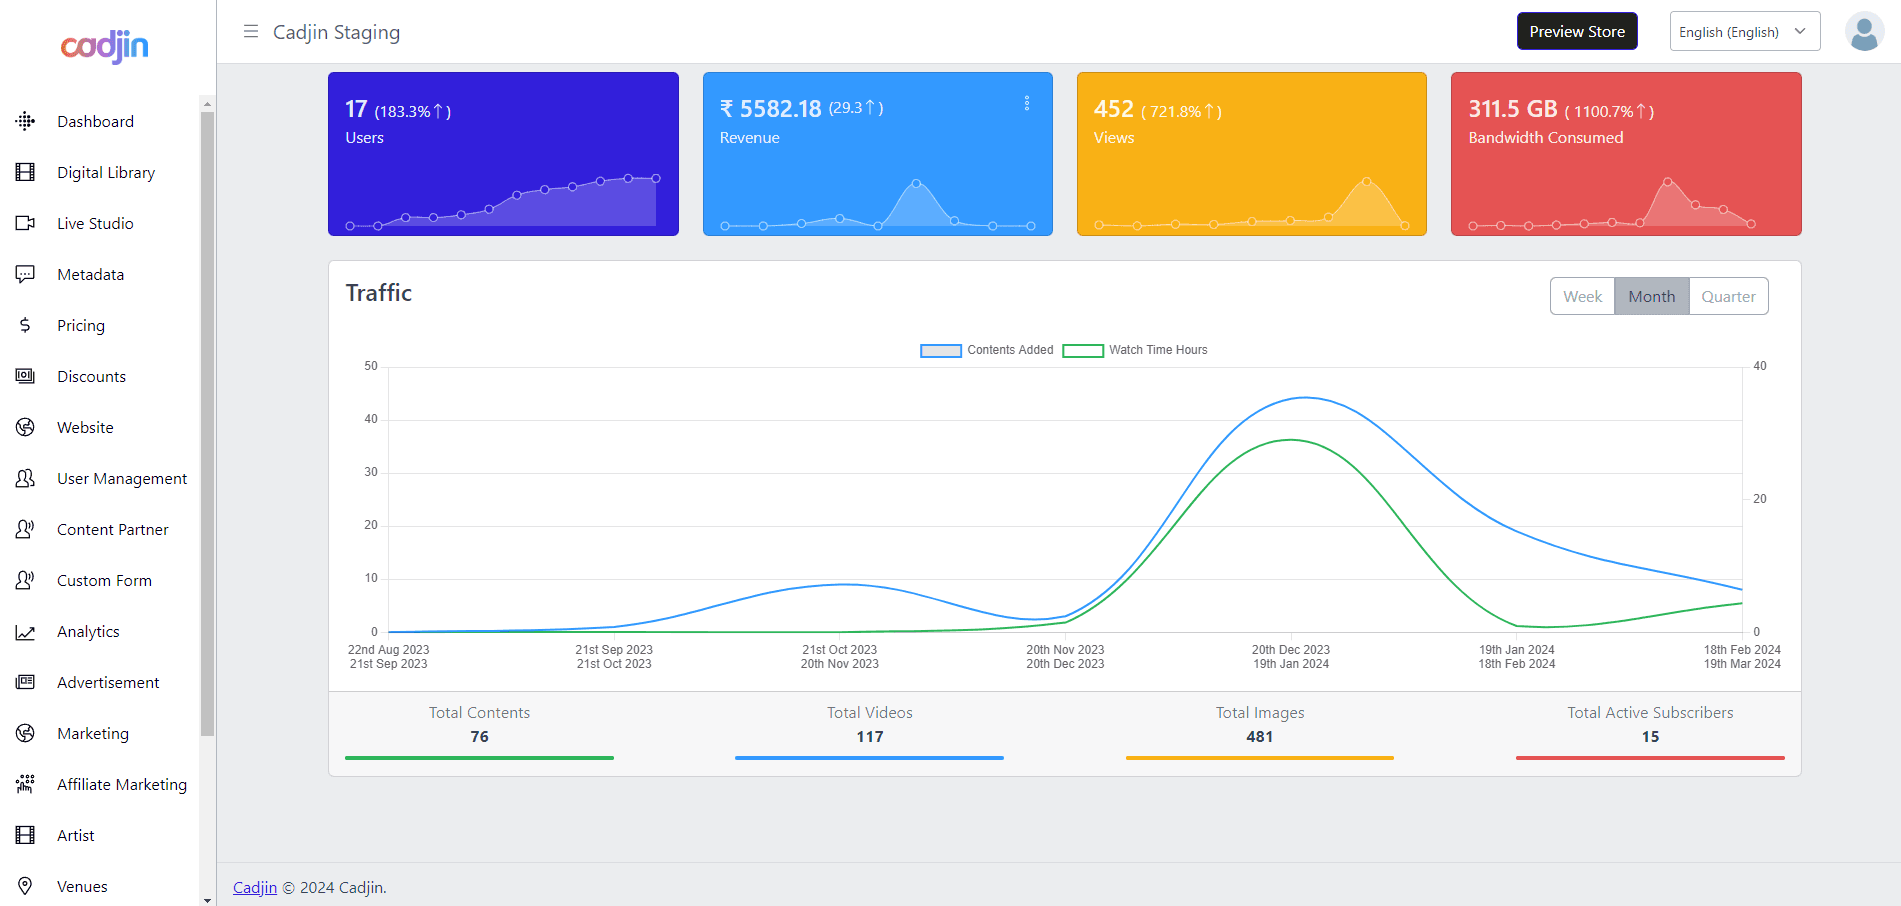Click the Analytics chart icon
The height and width of the screenshot is (906, 1901).
click(25, 632)
